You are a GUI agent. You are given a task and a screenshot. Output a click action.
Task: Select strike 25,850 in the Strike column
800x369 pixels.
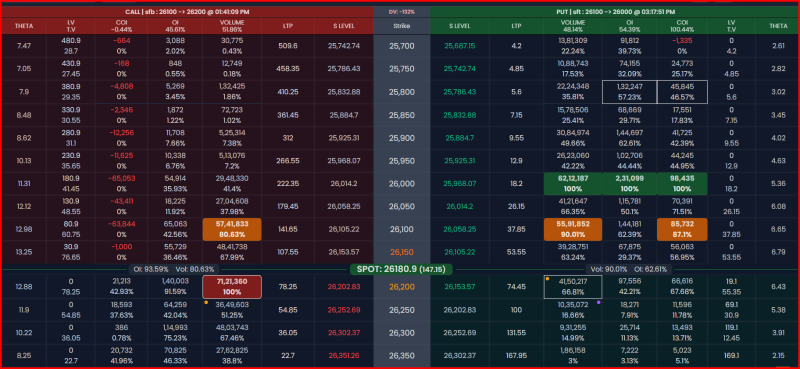[402, 115]
